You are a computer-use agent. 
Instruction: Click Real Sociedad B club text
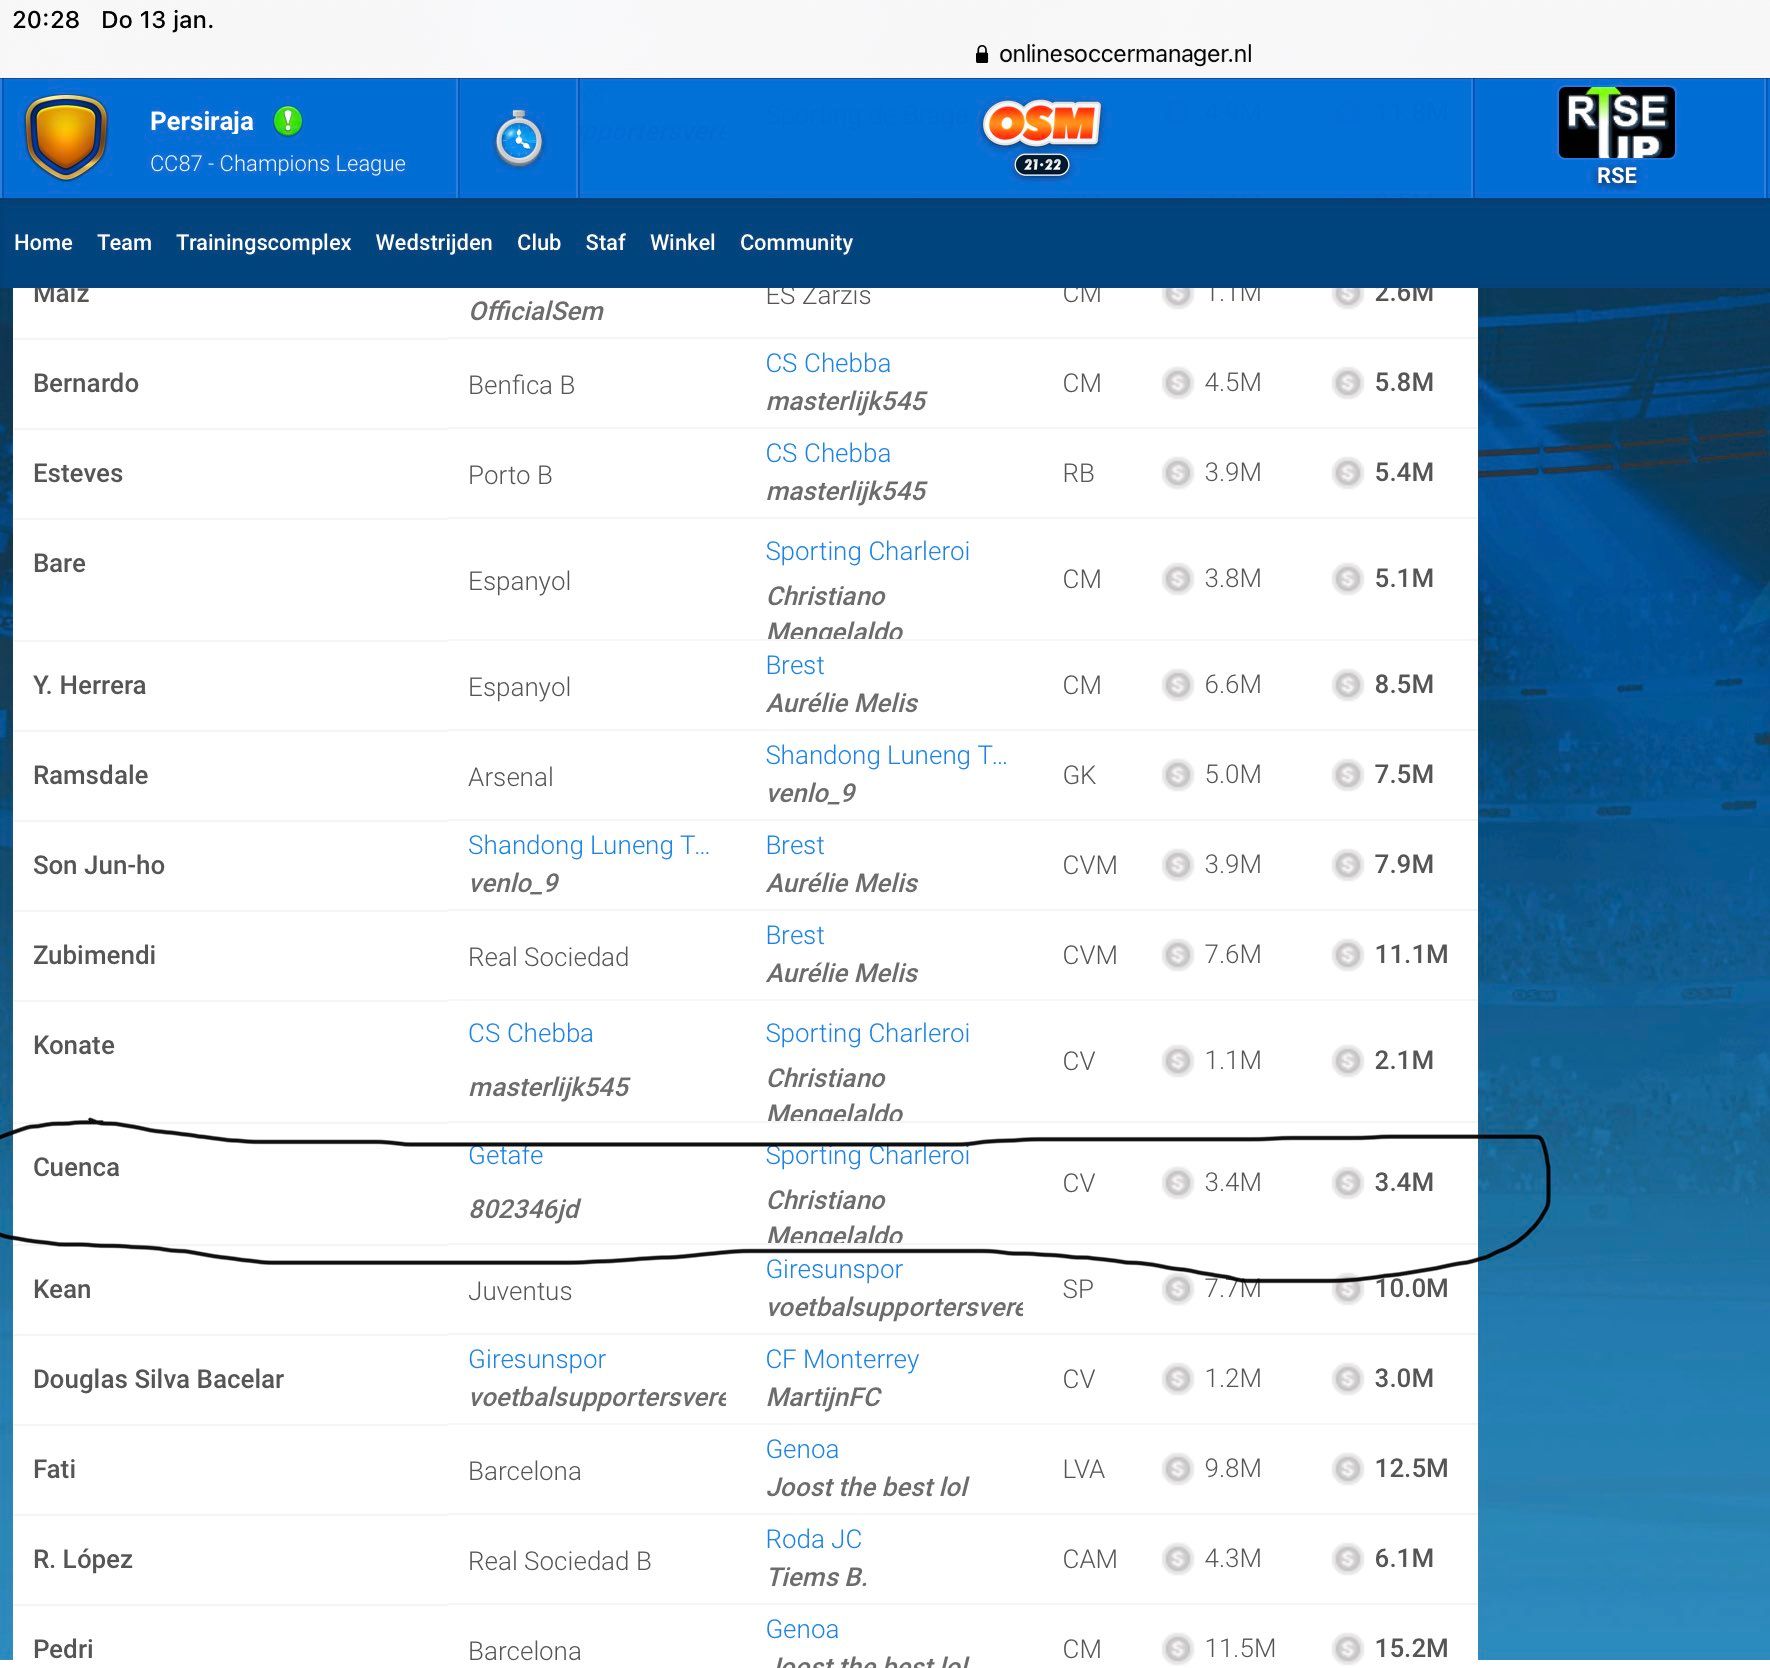click(560, 1561)
